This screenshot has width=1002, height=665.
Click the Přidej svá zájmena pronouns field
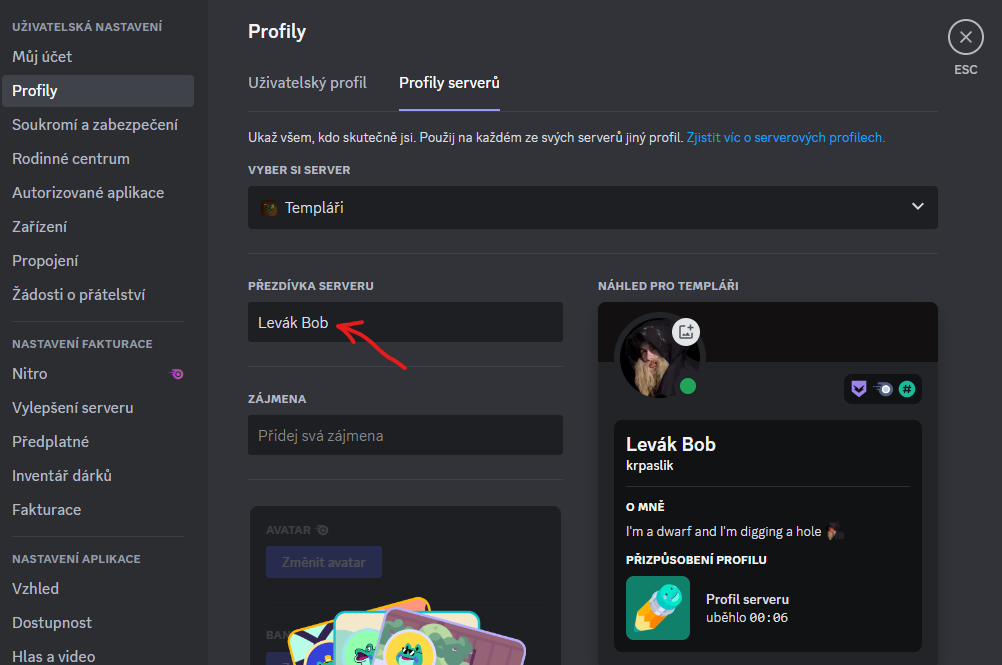(405, 435)
